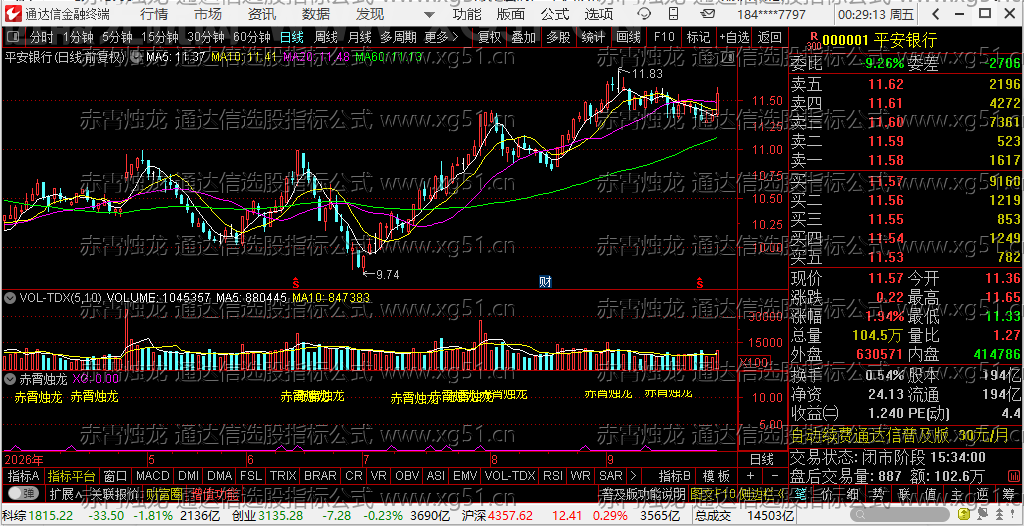Click the 值 value tab in bottom right
This screenshot has width=1024, height=526.
click(x=930, y=495)
